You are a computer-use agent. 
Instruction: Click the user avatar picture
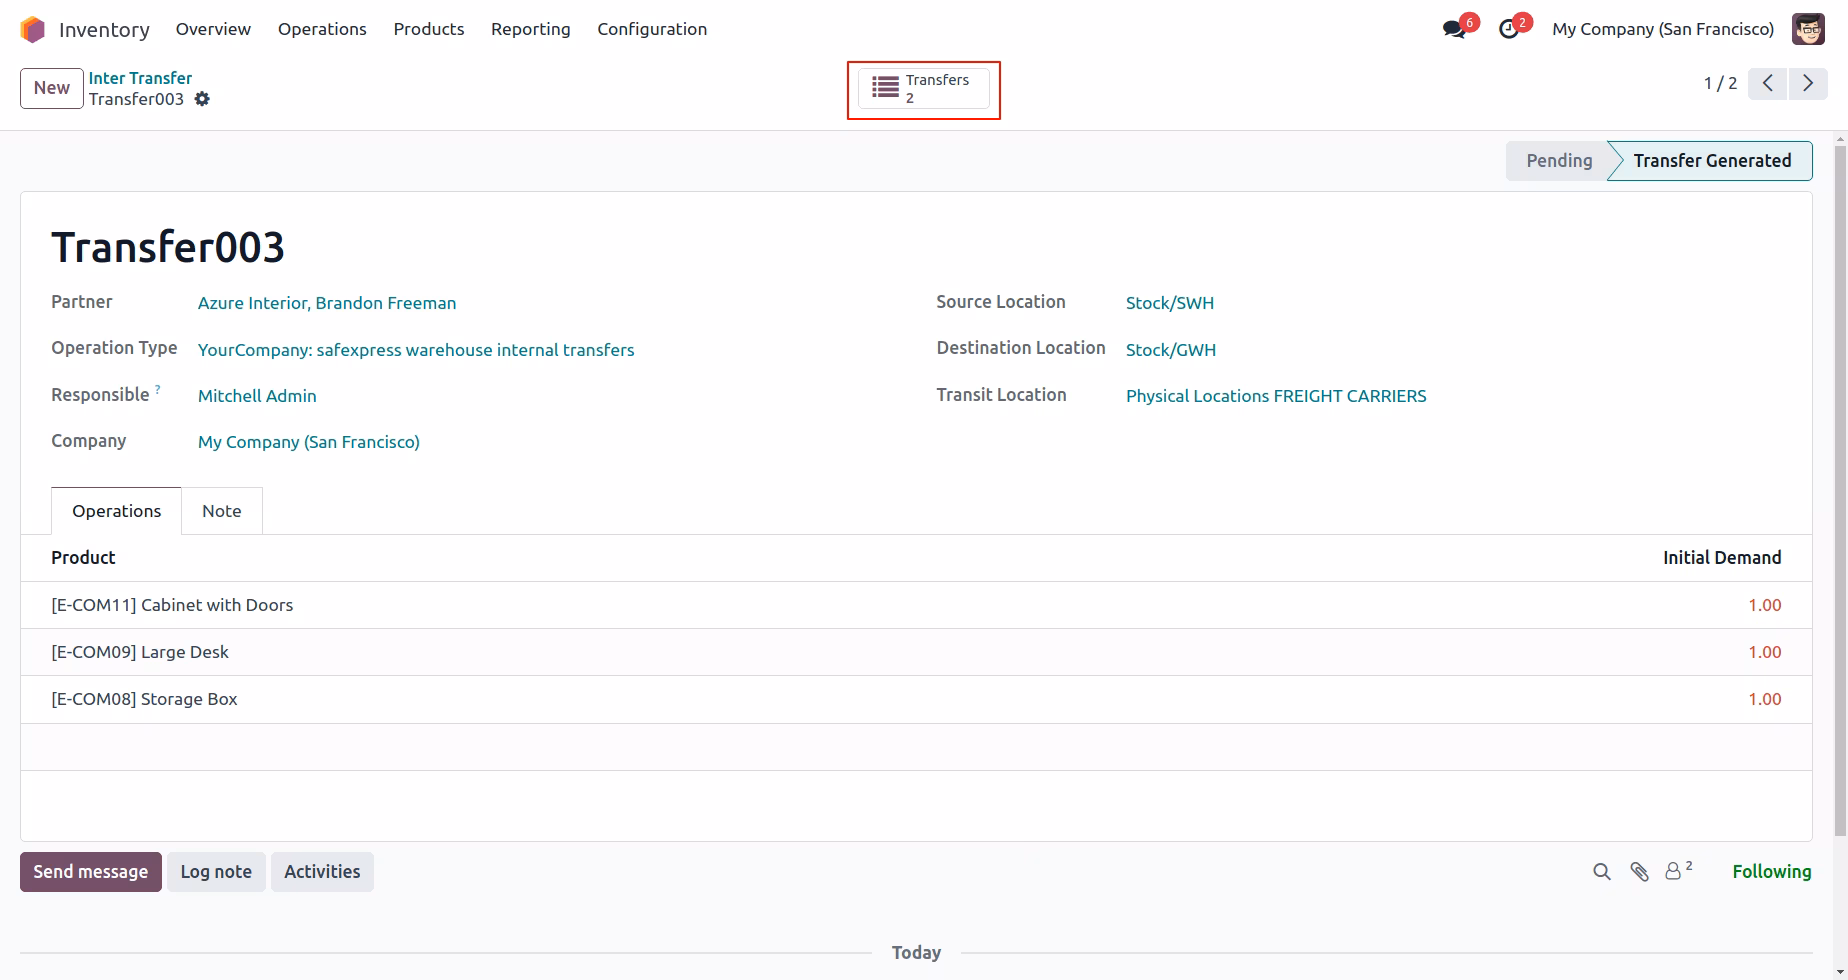tap(1808, 29)
